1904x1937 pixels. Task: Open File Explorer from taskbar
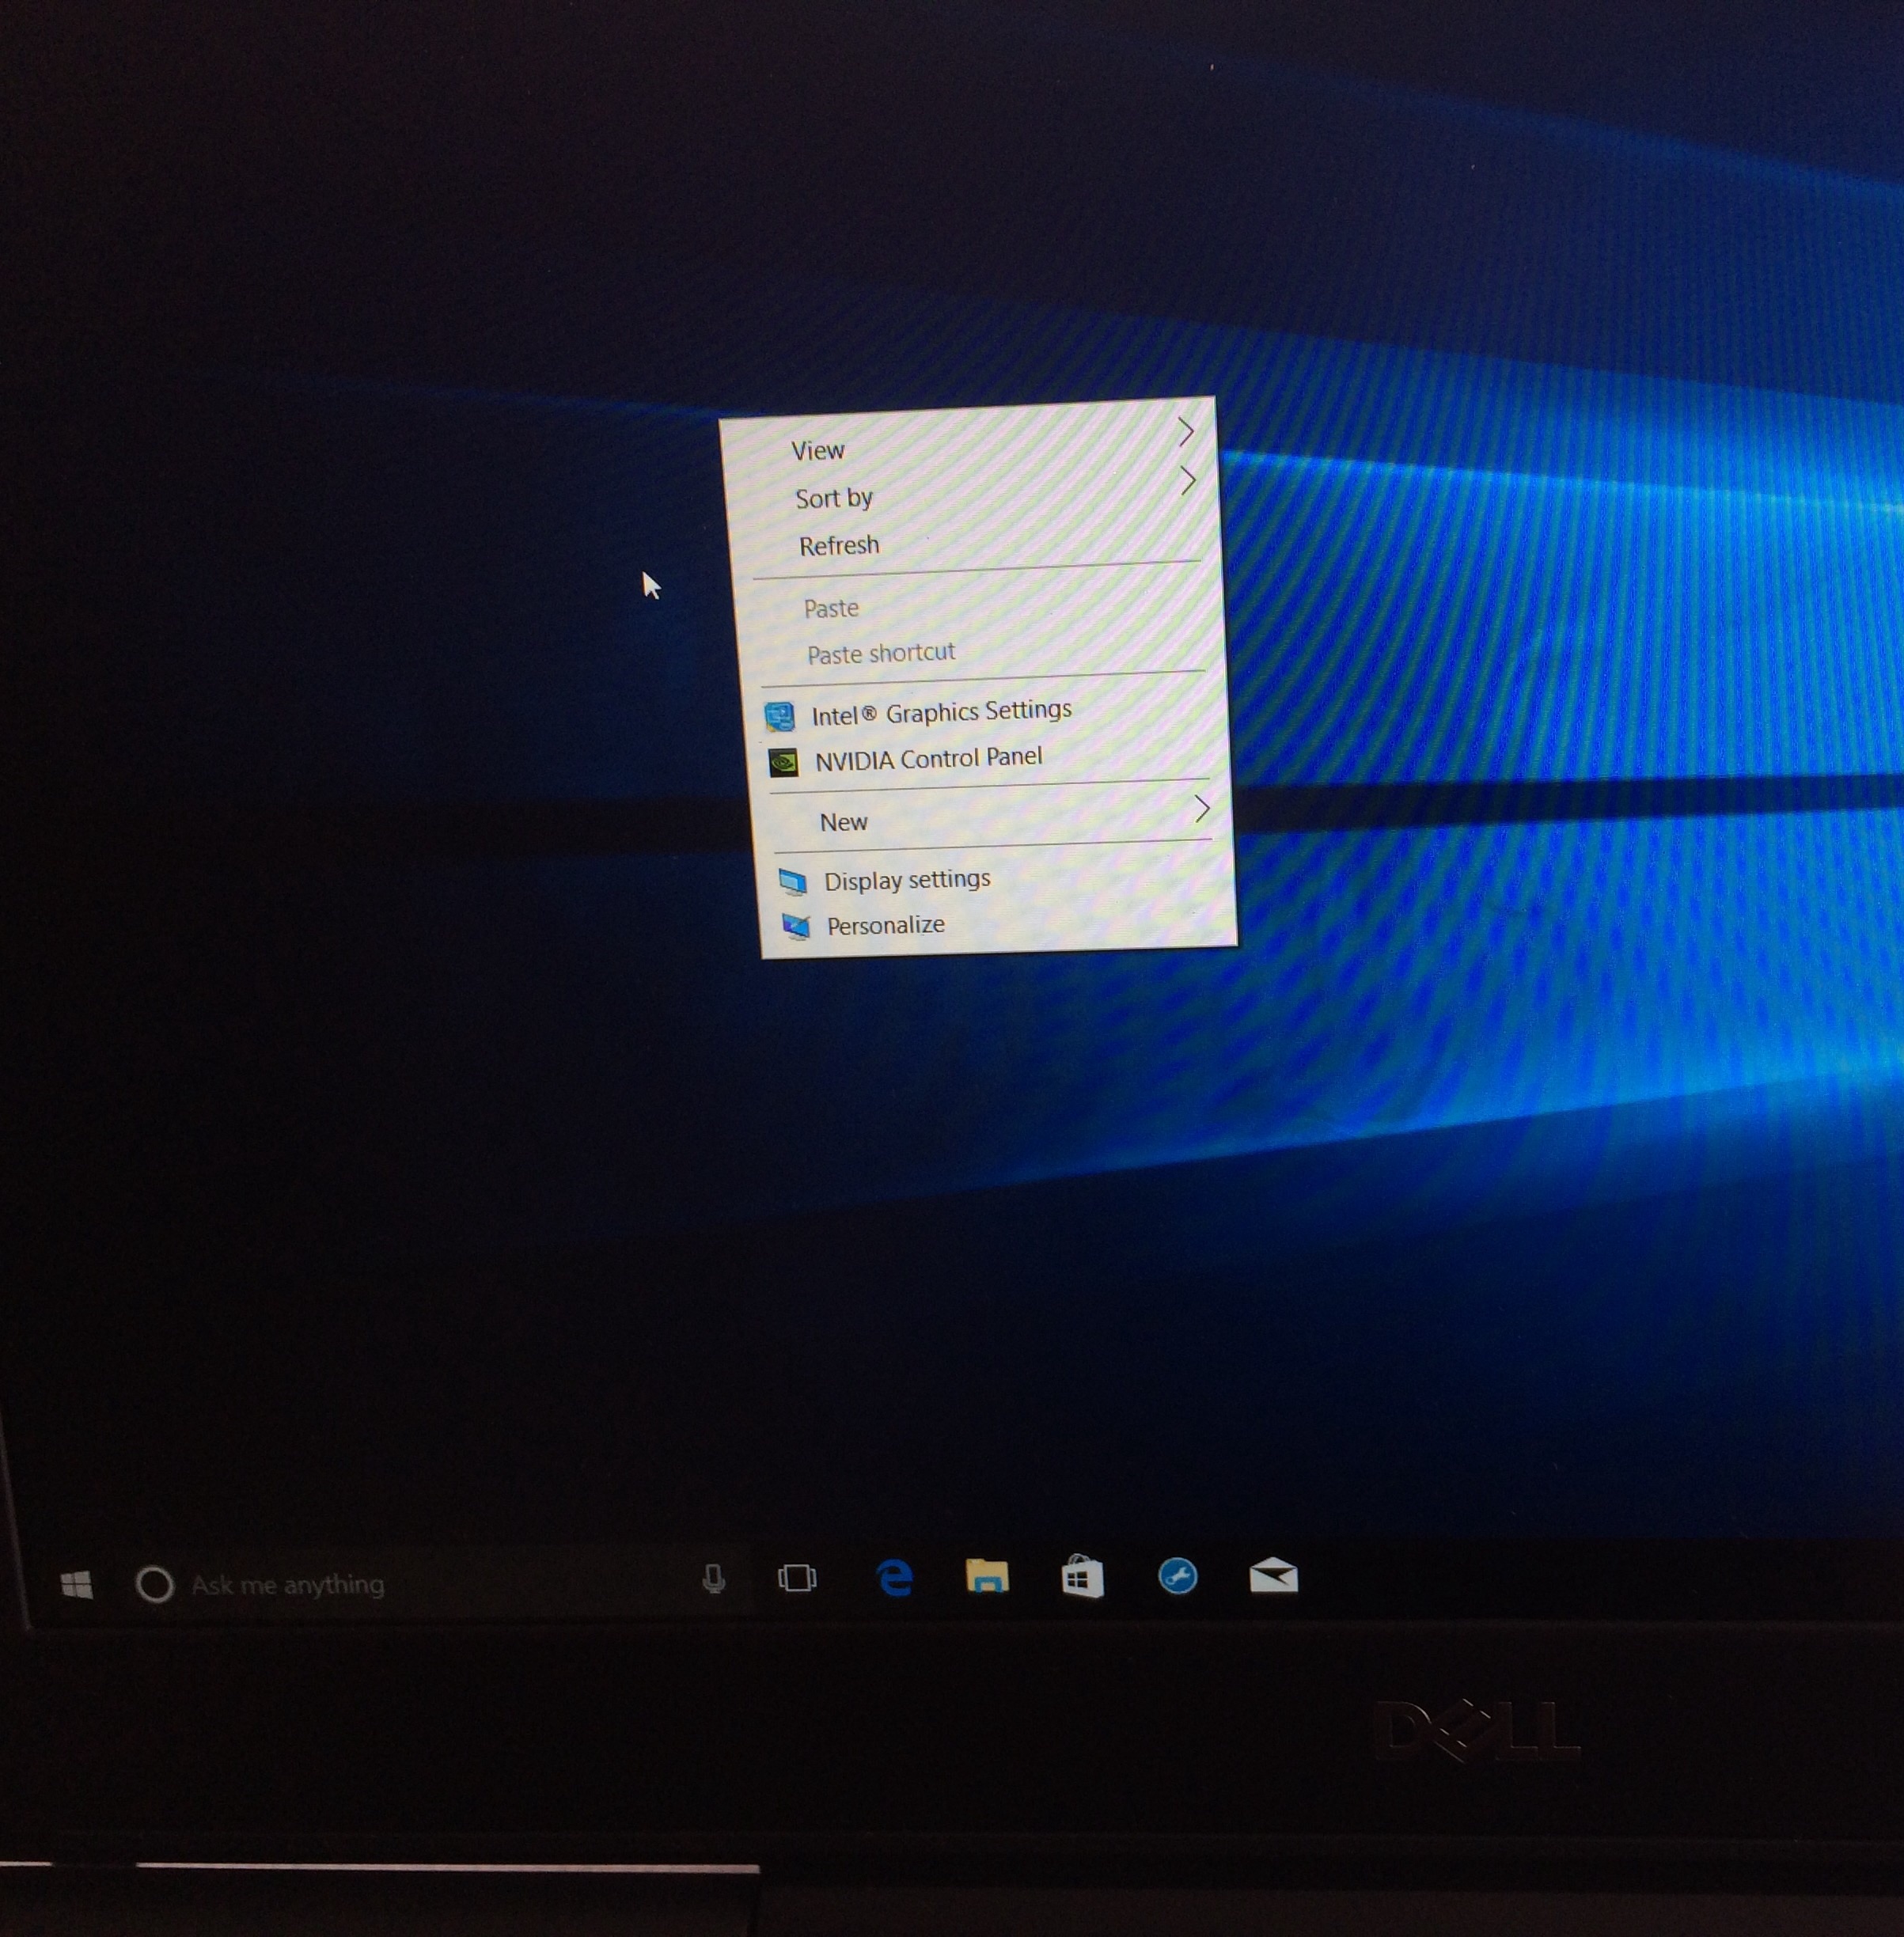point(987,1575)
